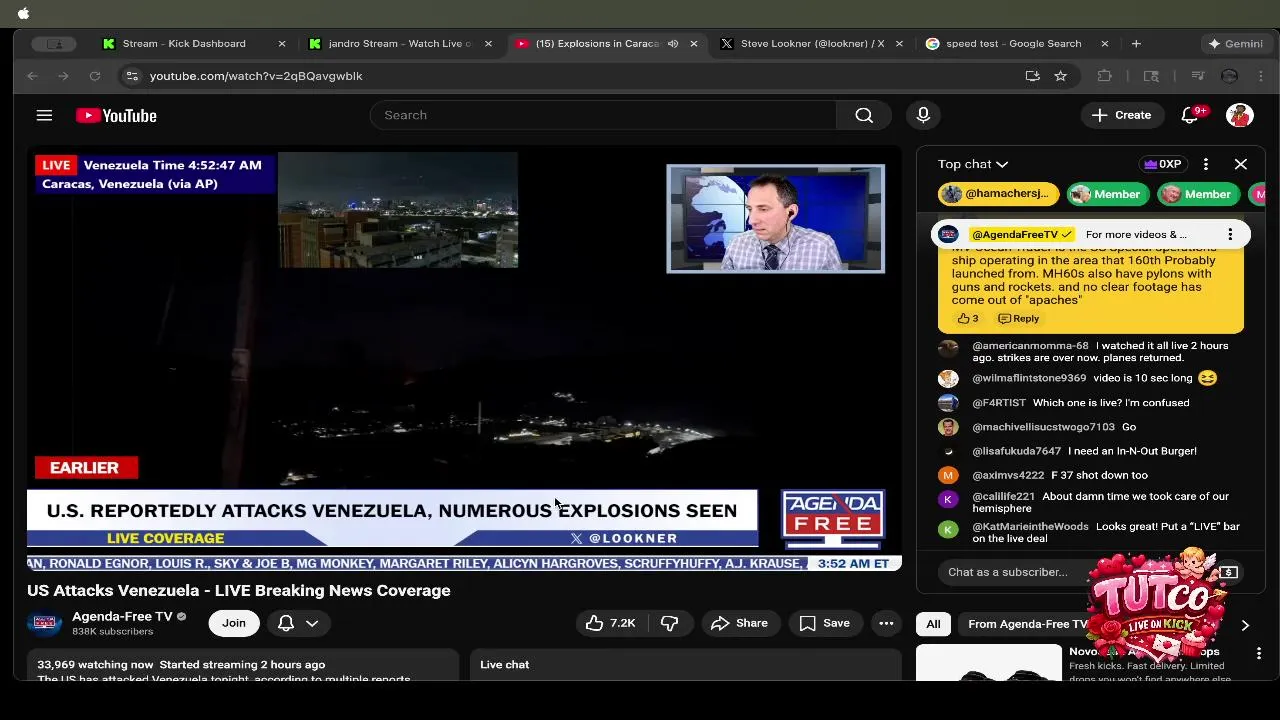Open sponsored ad three-dot menu

(1259, 653)
